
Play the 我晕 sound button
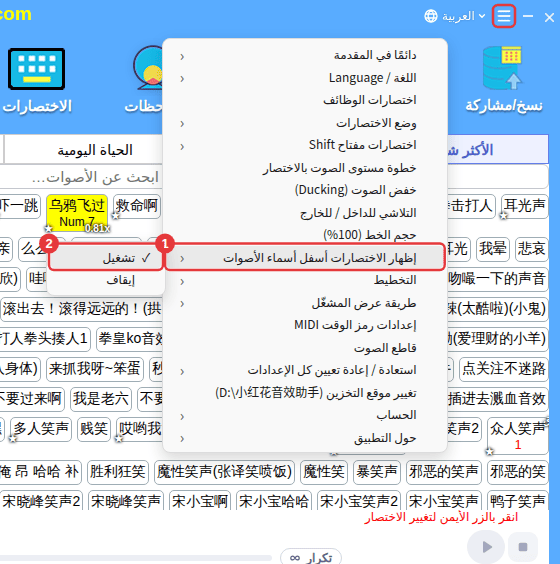tap(493, 249)
